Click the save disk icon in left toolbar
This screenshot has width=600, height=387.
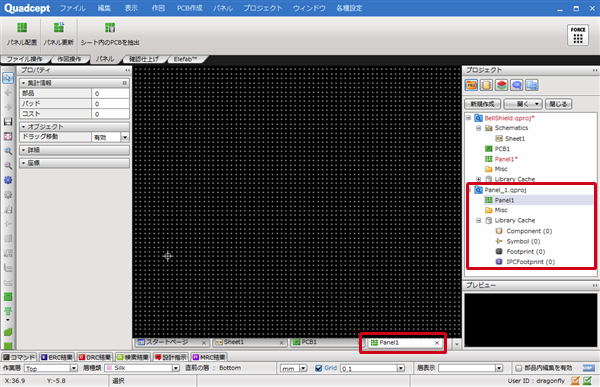click(8, 122)
